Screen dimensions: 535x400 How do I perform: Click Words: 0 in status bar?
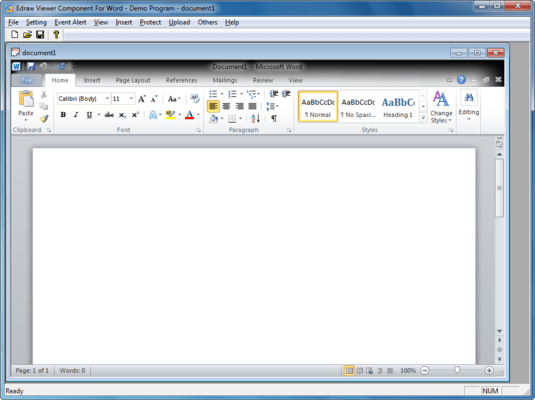click(x=72, y=370)
